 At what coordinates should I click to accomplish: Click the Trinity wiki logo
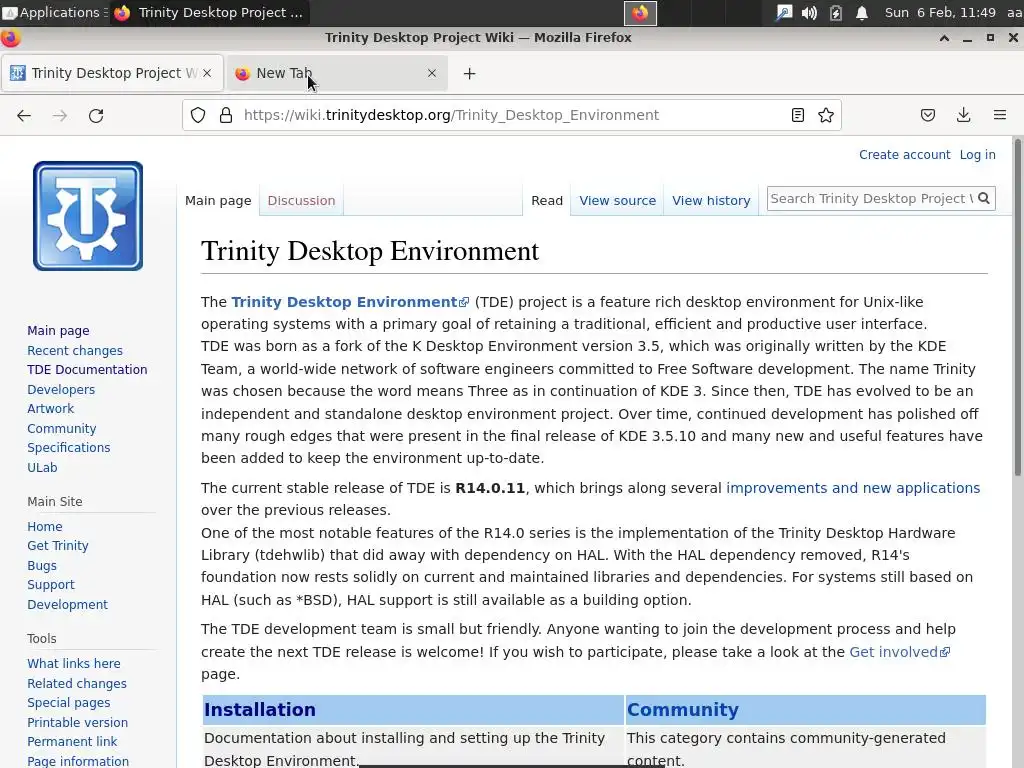pos(88,216)
